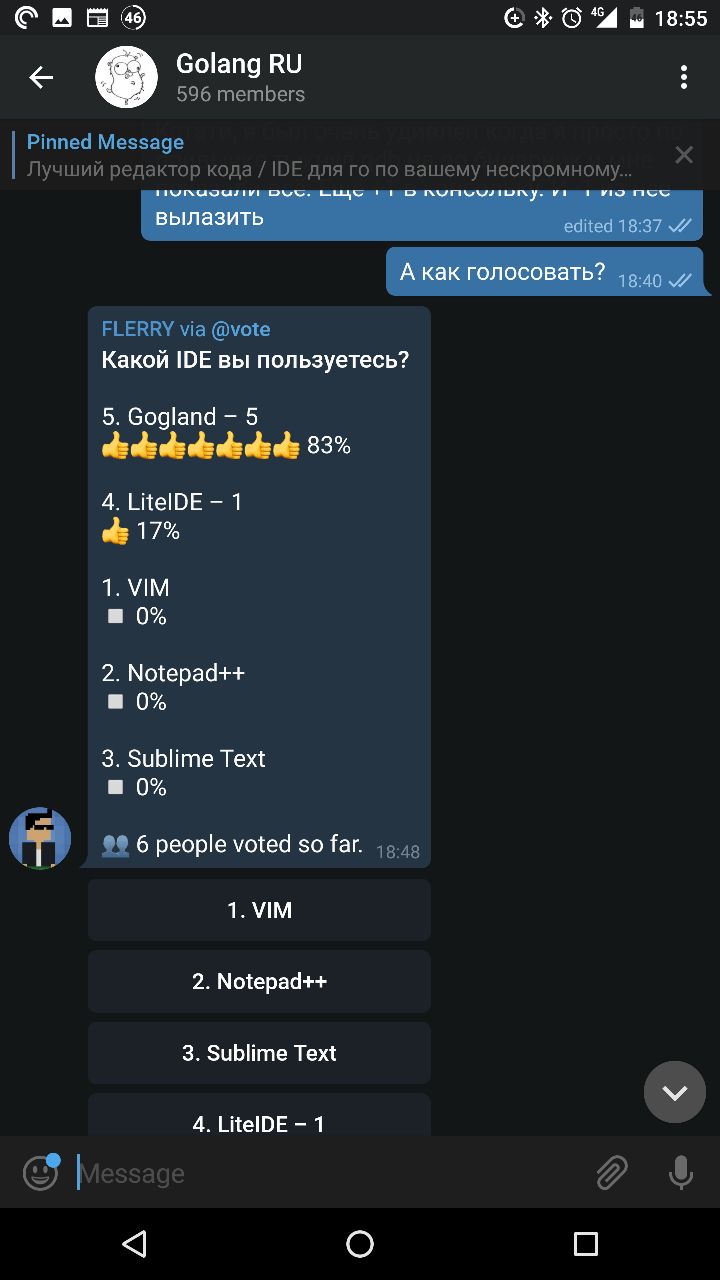Open the Android recent apps square button
The width and height of the screenshot is (720, 1280).
point(585,1243)
